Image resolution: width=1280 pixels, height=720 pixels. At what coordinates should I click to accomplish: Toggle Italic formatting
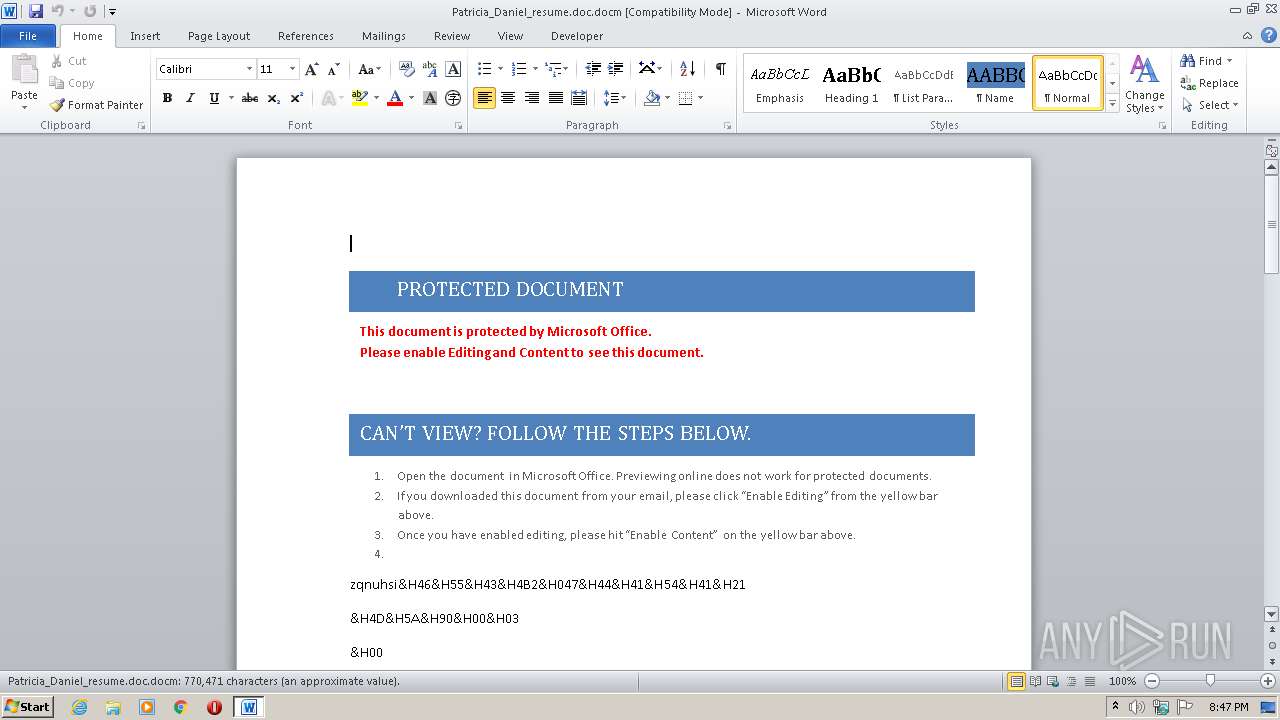point(190,98)
